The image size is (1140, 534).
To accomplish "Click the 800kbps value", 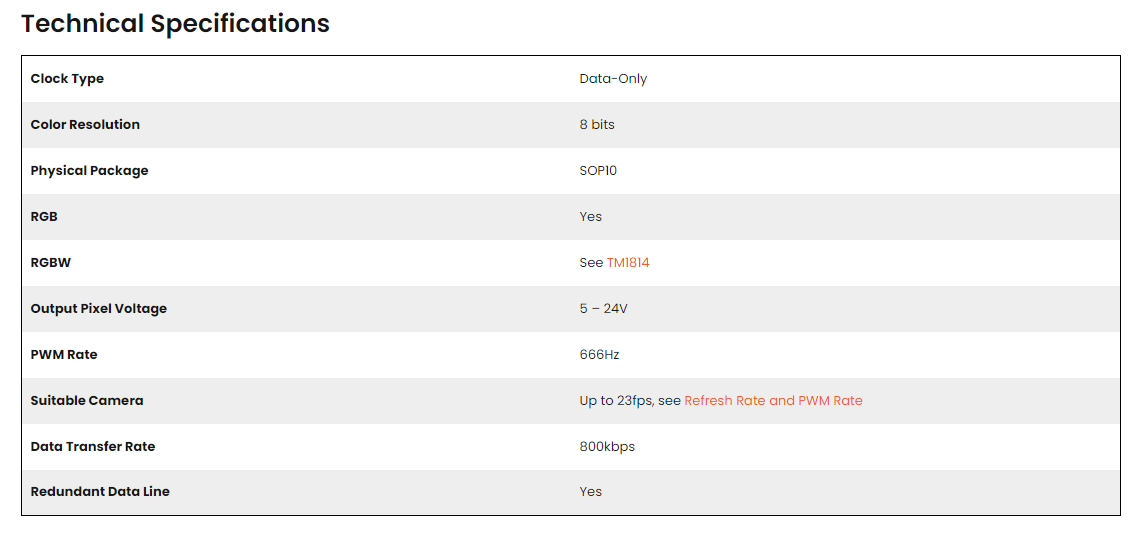I will click(x=607, y=446).
